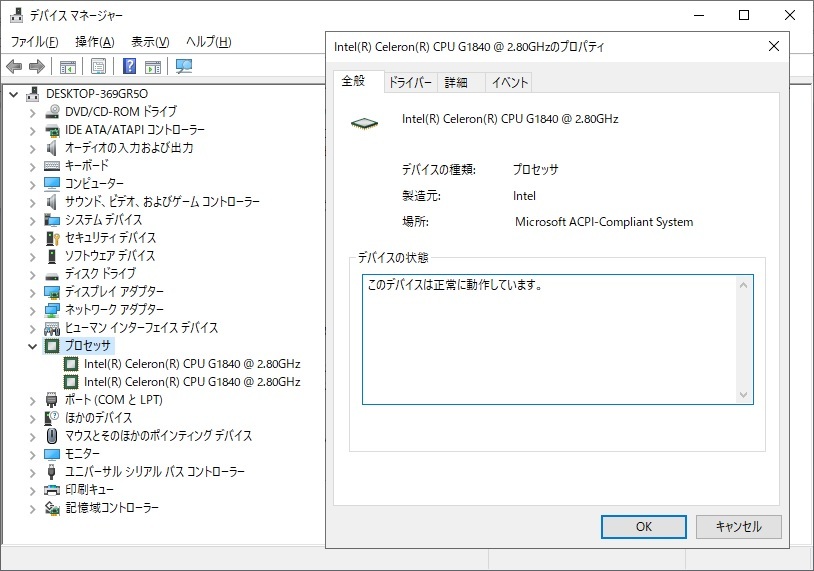Click the ポート (COM と LPT) connector icon
The width and height of the screenshot is (814, 571).
click(x=51, y=400)
